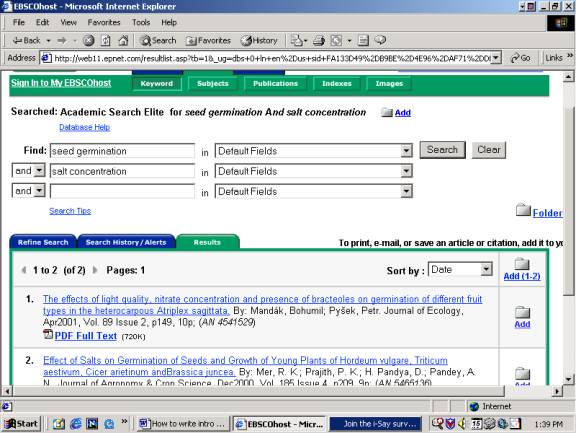Screen dimensions: 576x433
Task: Open the Sort by Date dropdown
Action: click(460, 270)
